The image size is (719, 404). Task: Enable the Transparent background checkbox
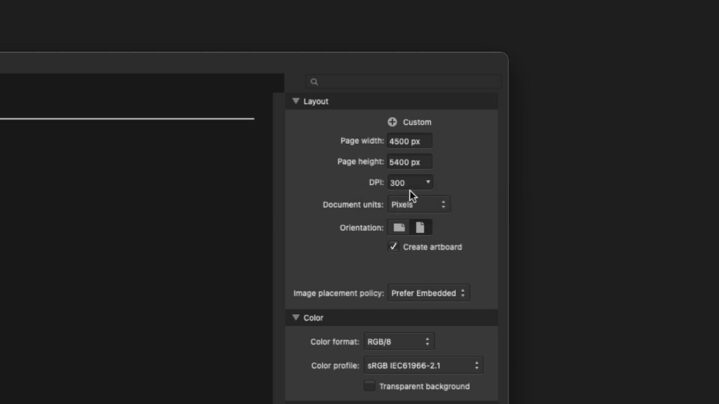click(x=369, y=386)
